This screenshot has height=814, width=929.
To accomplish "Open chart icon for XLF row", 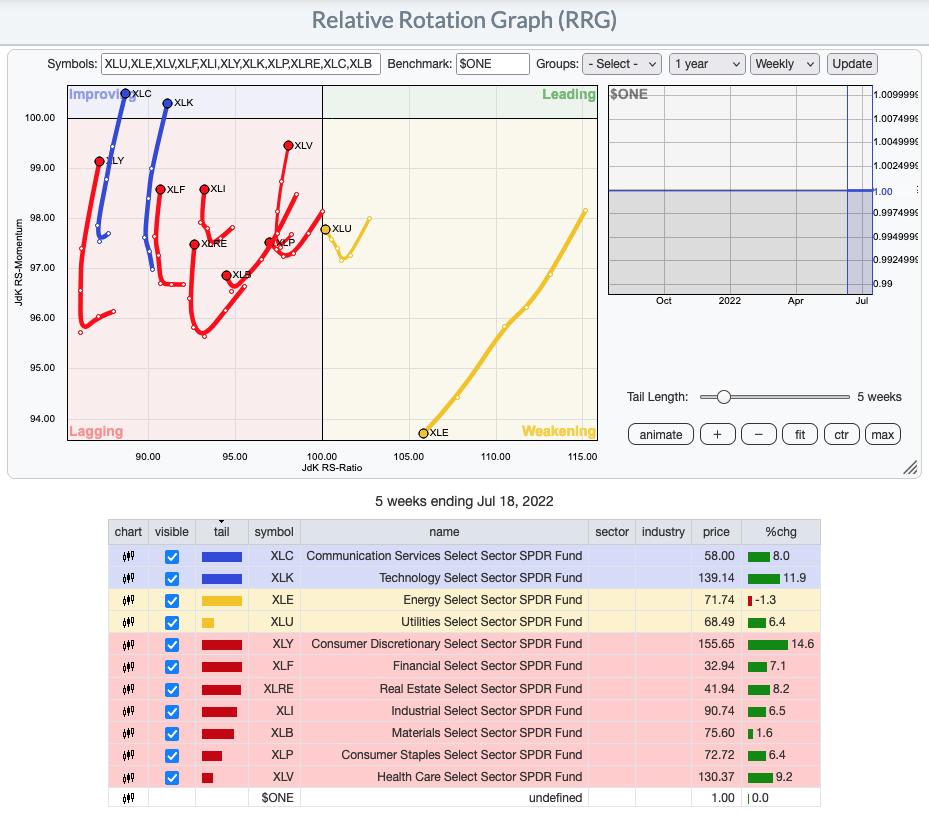I will [128, 666].
